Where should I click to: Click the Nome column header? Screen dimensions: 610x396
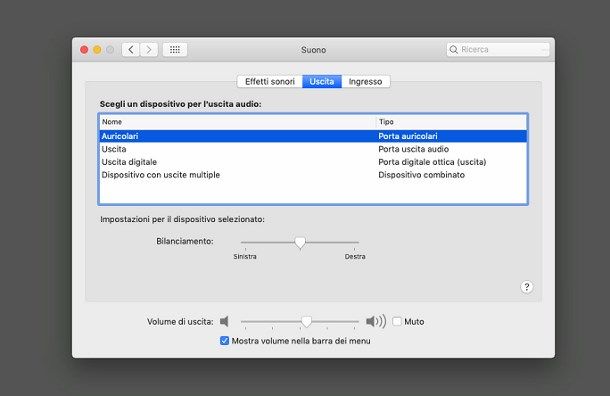coord(237,122)
